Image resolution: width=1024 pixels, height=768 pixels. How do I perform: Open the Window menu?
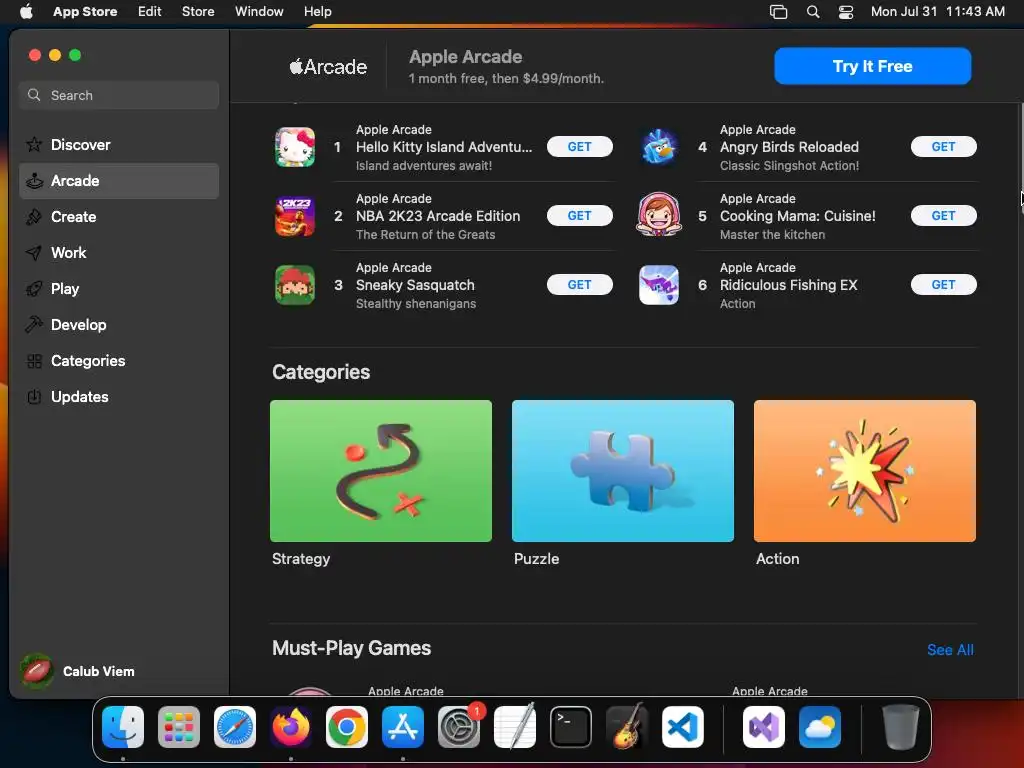pyautogui.click(x=259, y=12)
